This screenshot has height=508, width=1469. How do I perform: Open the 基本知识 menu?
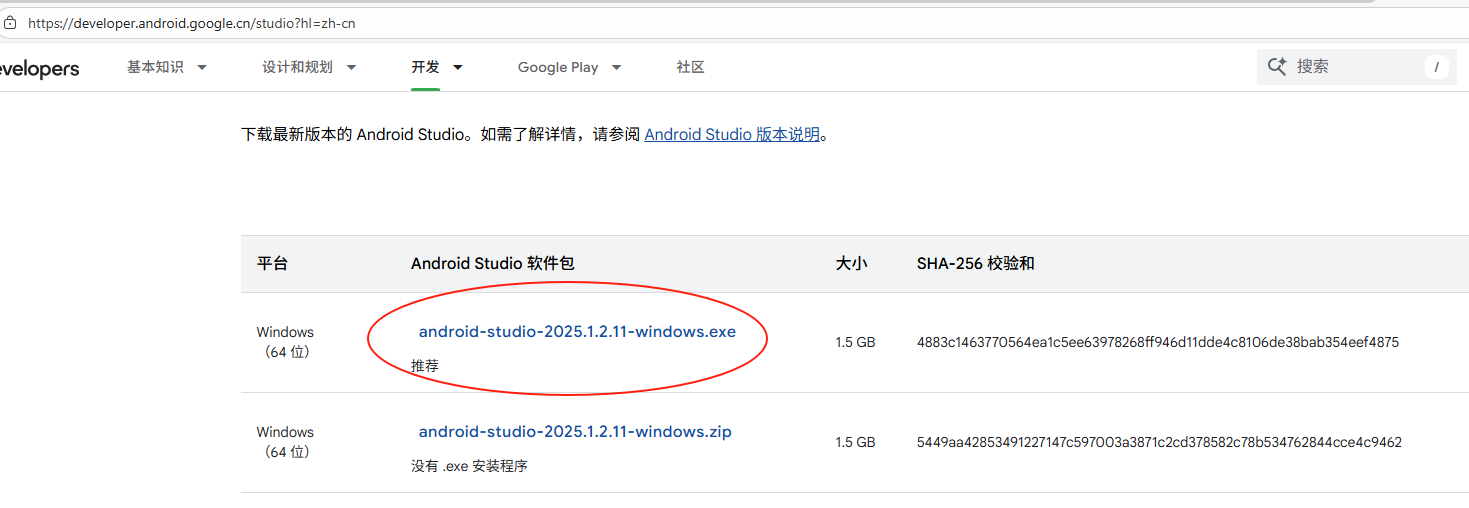[155, 67]
